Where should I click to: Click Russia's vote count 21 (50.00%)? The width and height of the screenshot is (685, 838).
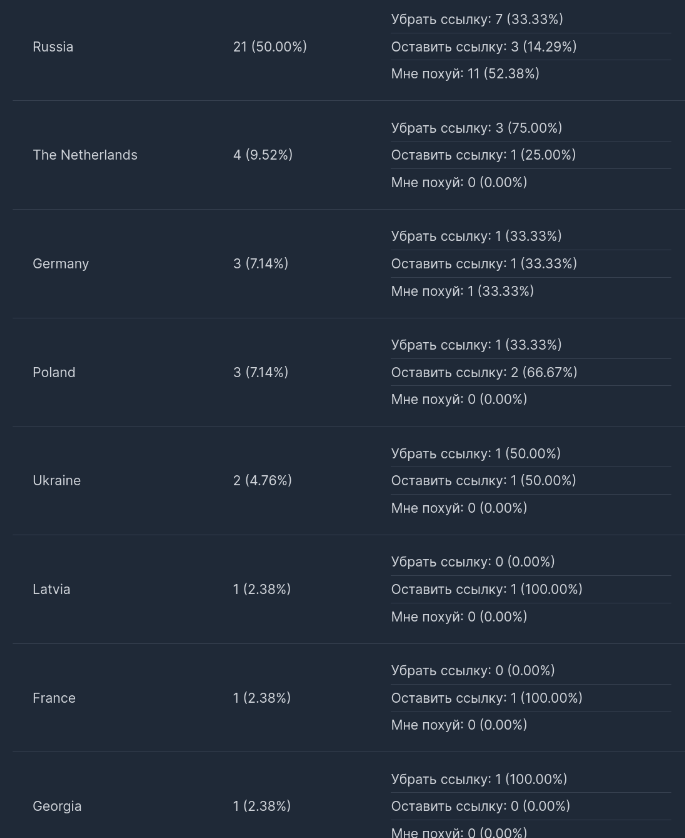click(270, 47)
